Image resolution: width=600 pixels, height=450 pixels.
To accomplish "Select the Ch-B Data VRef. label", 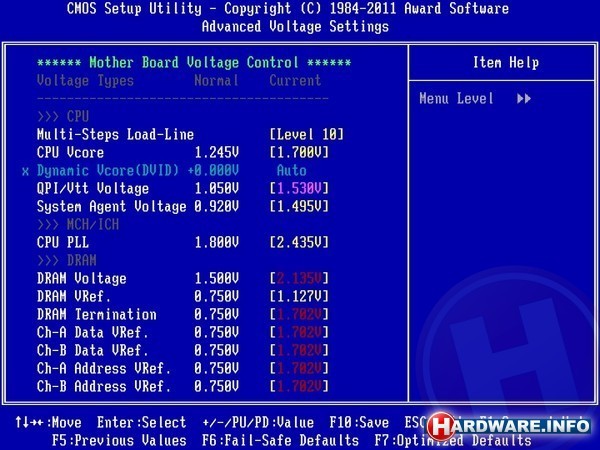I will point(93,351).
